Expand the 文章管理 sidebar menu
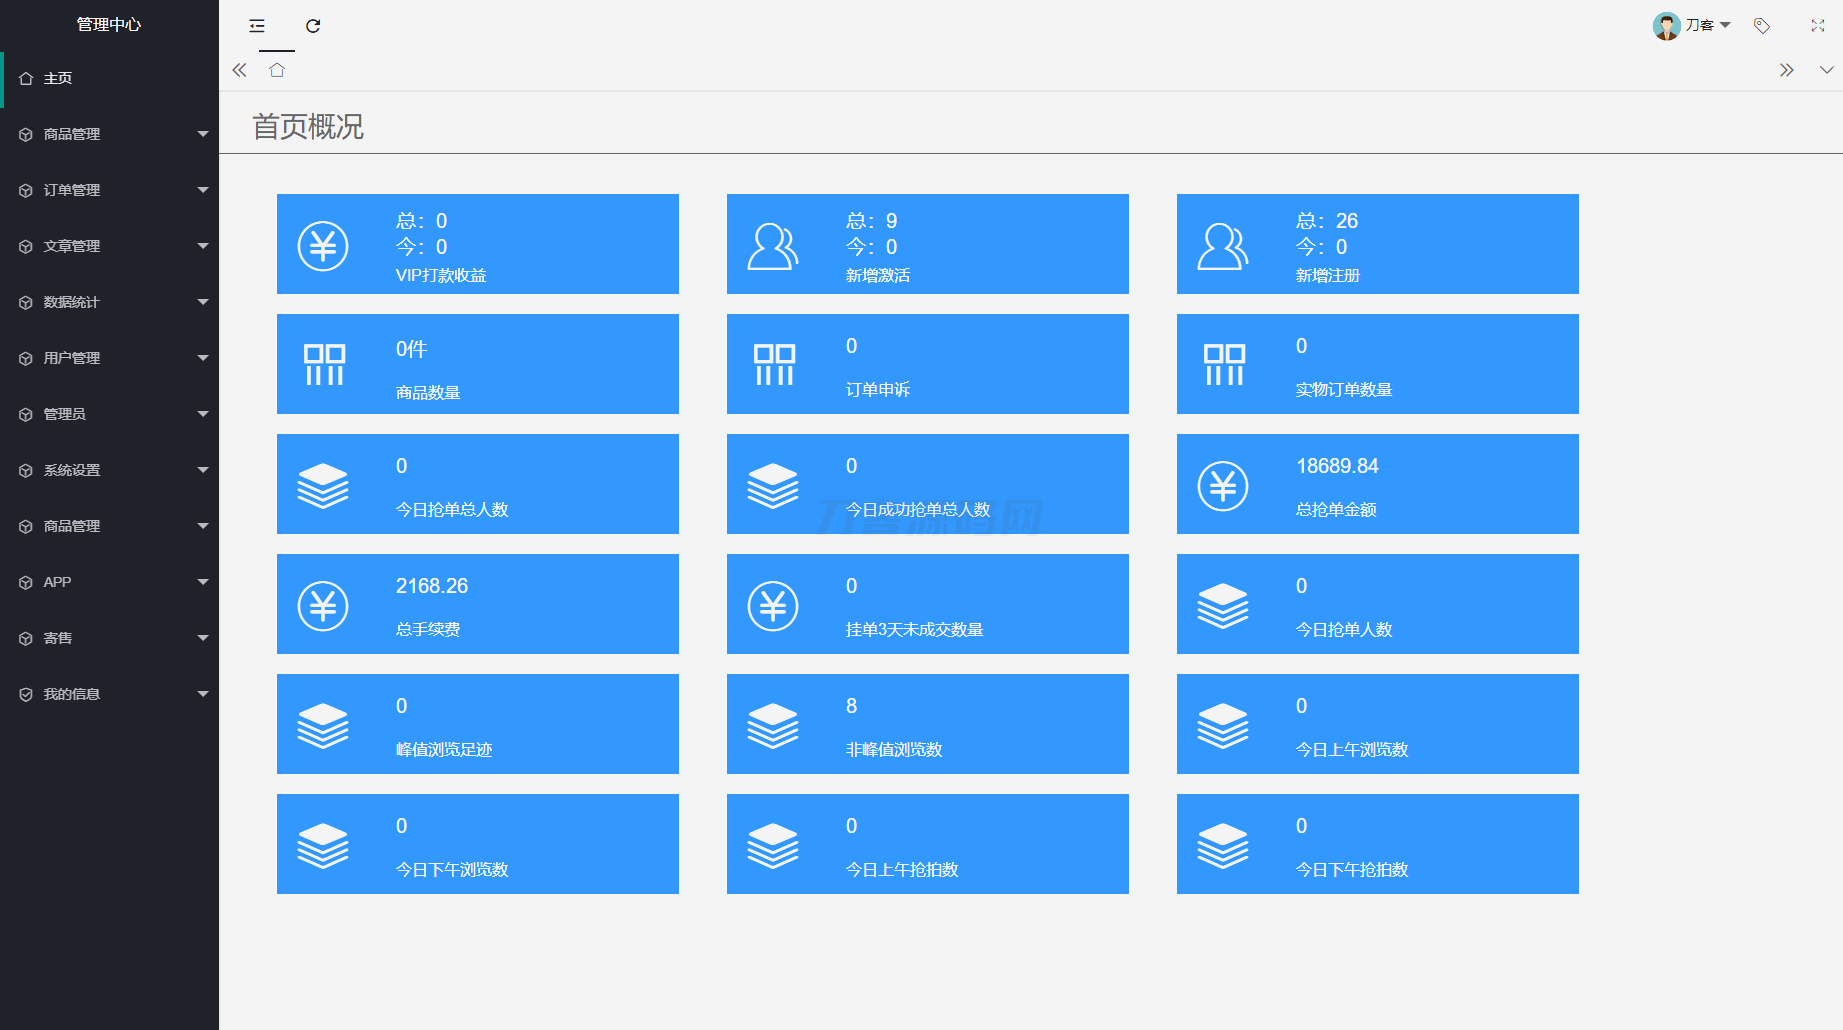The image size is (1843, 1030). [109, 246]
